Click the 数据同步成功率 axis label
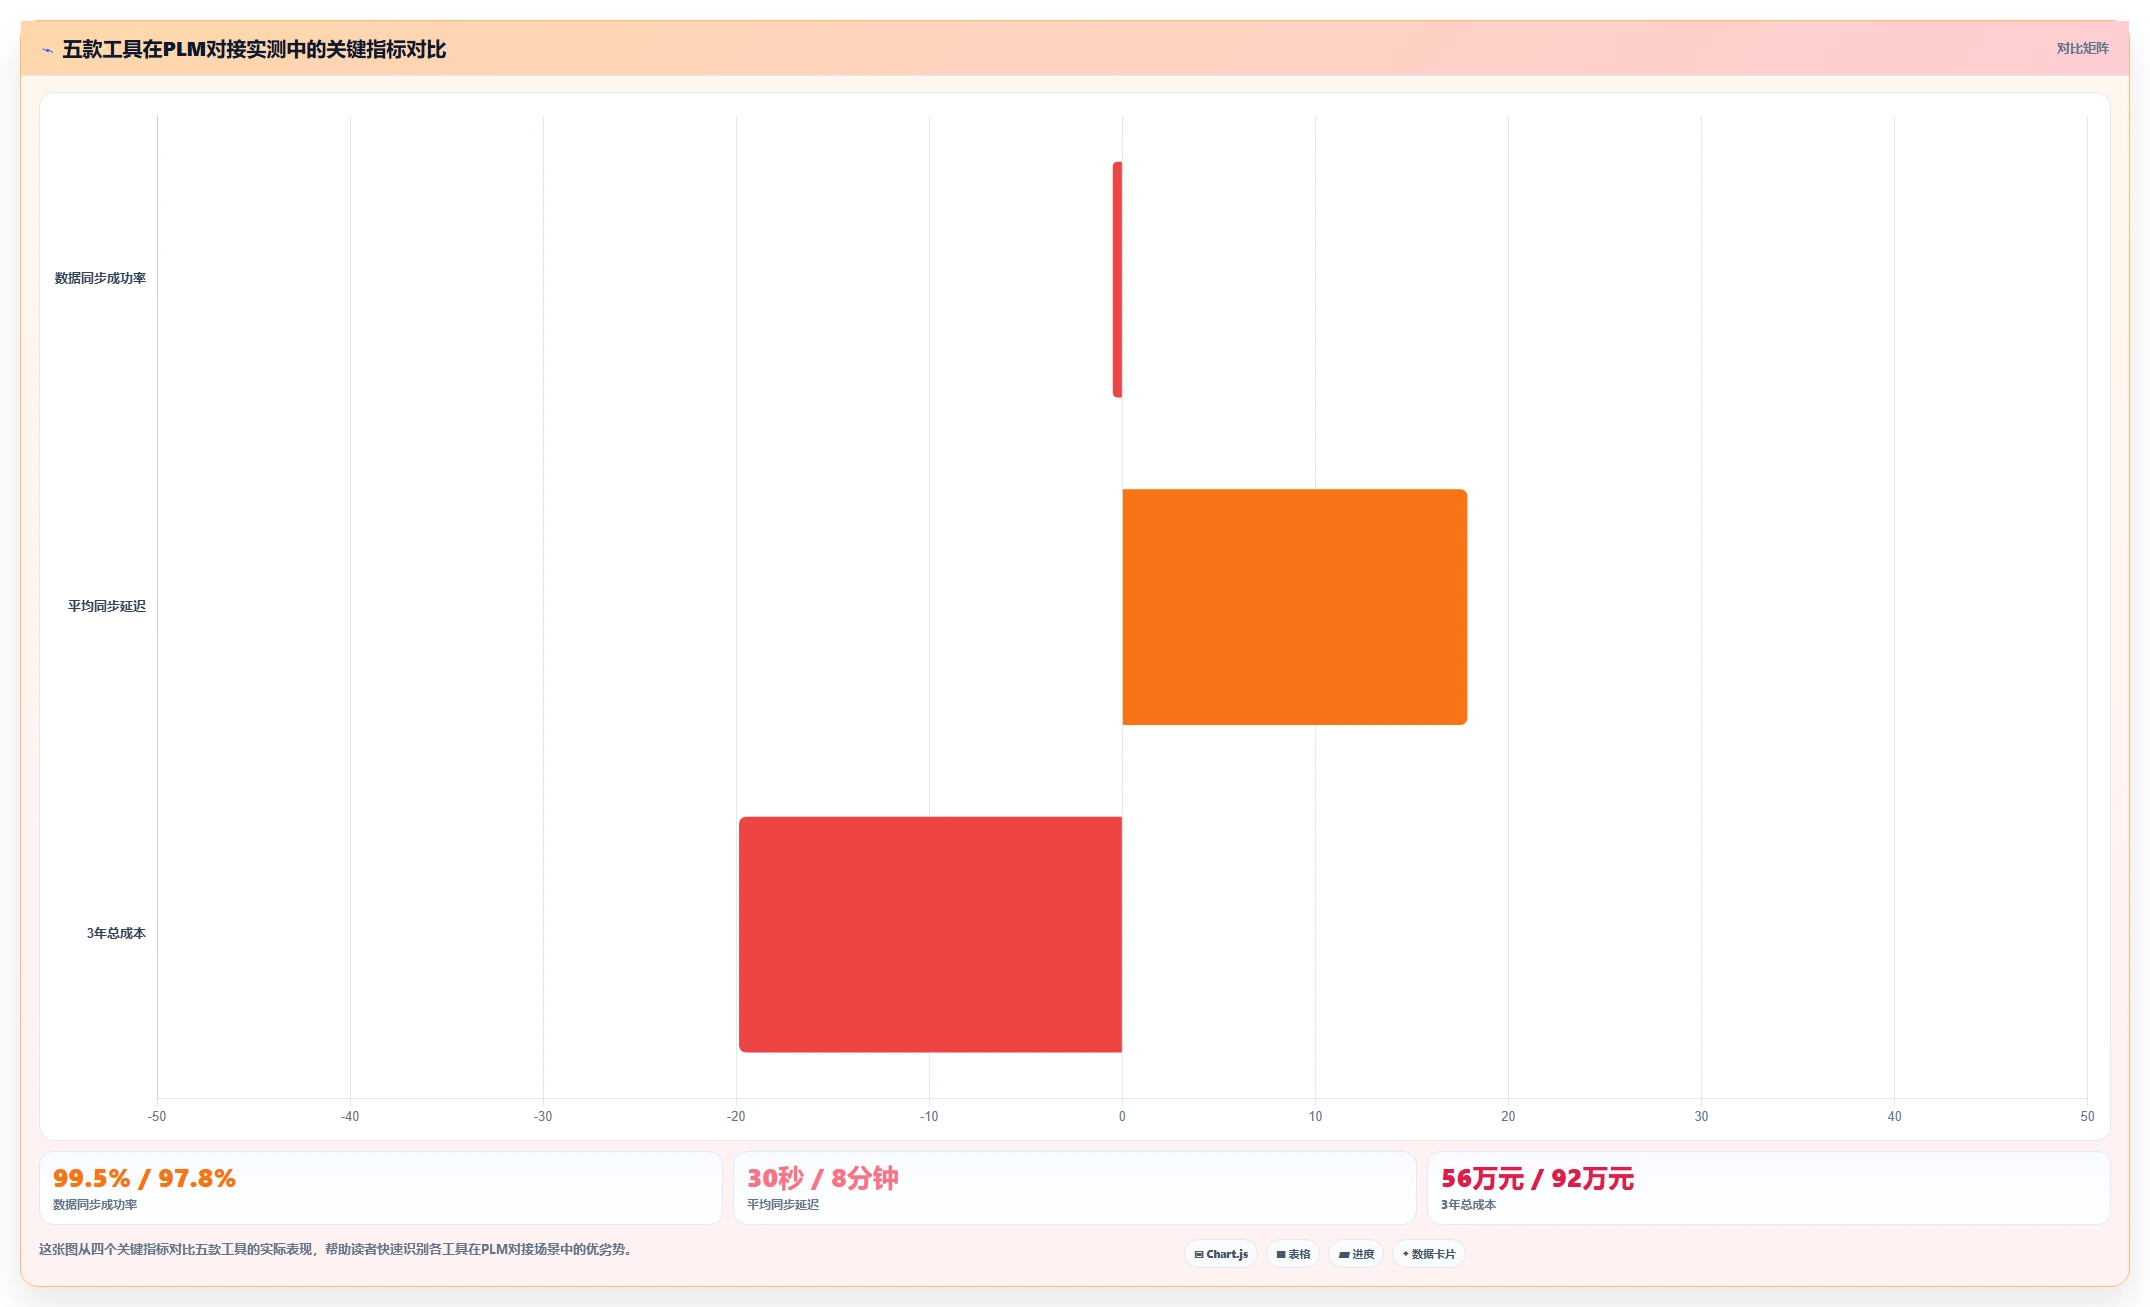 pos(100,278)
